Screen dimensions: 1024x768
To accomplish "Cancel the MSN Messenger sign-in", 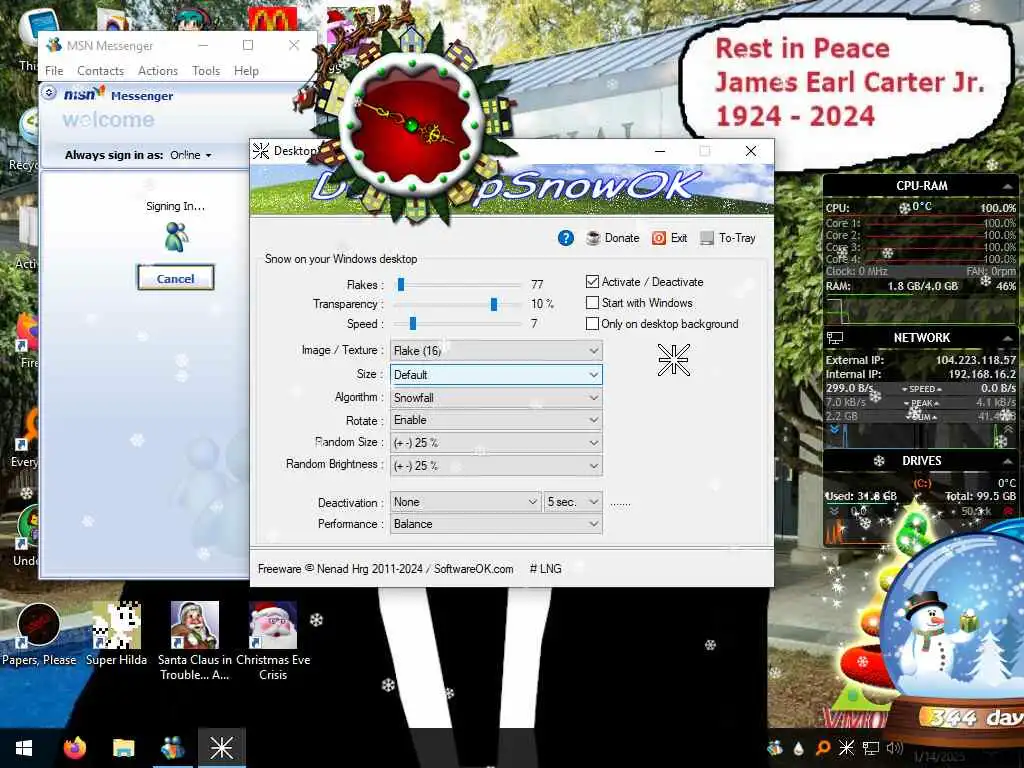I will coord(176,278).
